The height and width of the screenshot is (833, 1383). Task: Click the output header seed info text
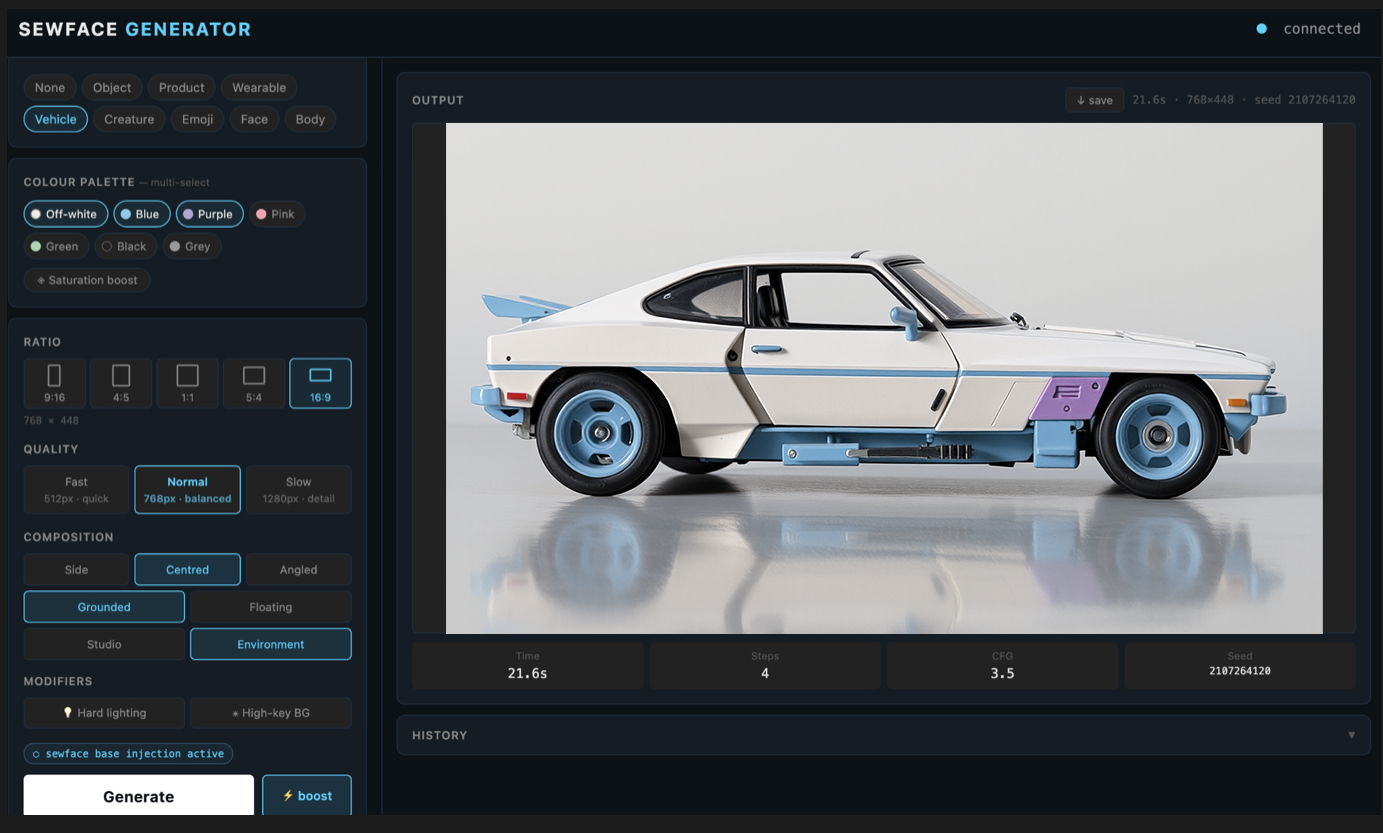pyautogui.click(x=1244, y=100)
